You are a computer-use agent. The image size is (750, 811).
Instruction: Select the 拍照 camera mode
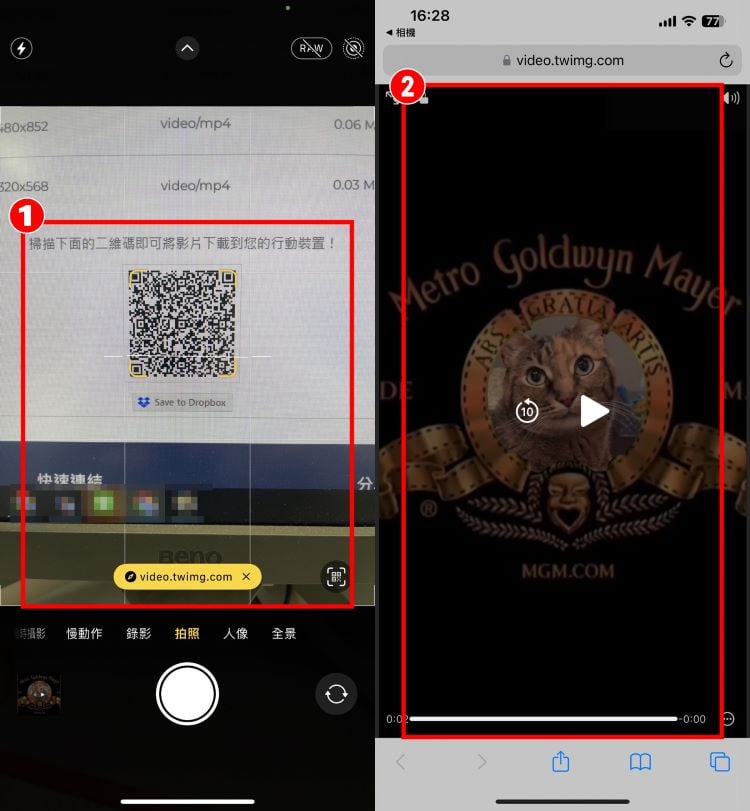pos(187,634)
